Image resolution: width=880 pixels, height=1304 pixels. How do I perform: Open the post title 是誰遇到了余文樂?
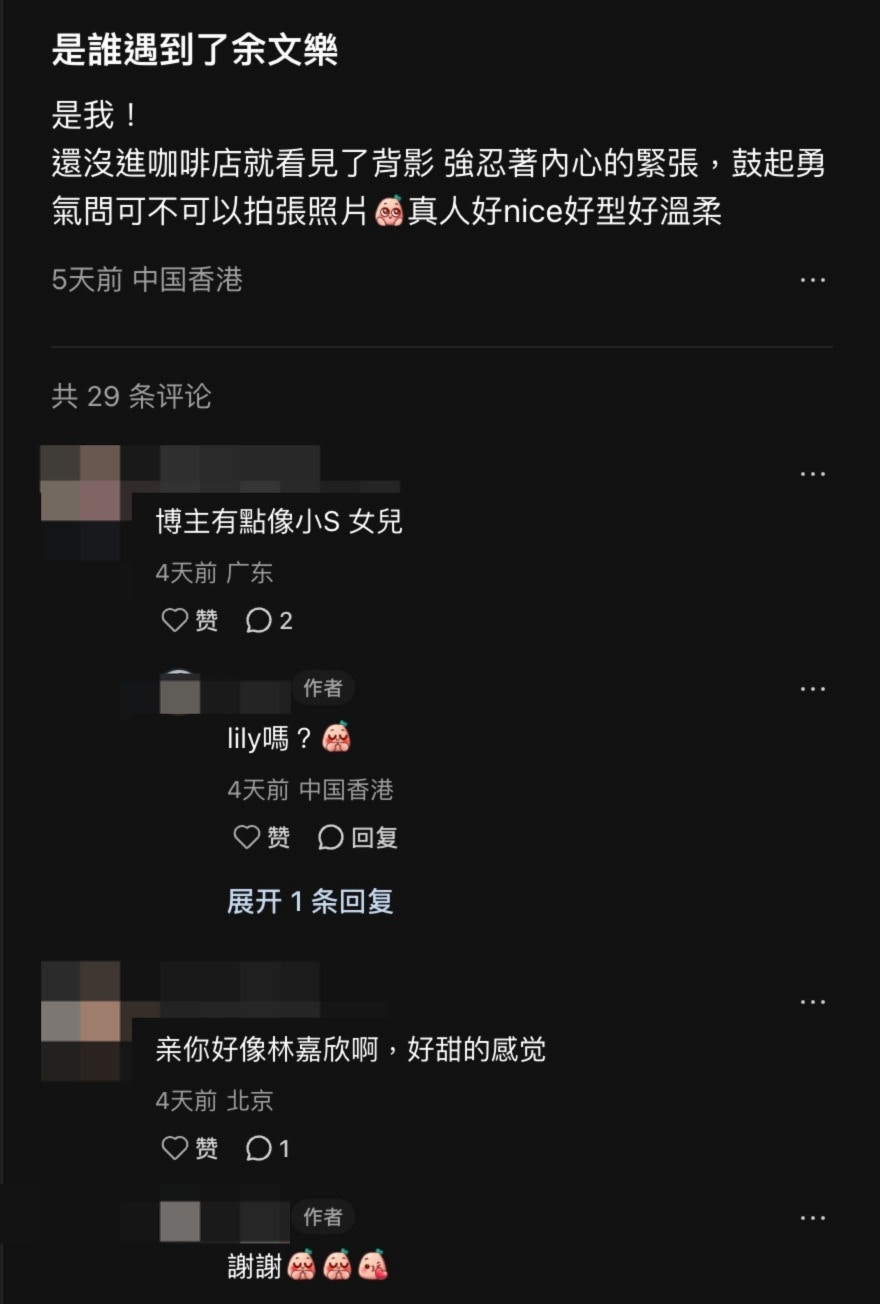[195, 49]
